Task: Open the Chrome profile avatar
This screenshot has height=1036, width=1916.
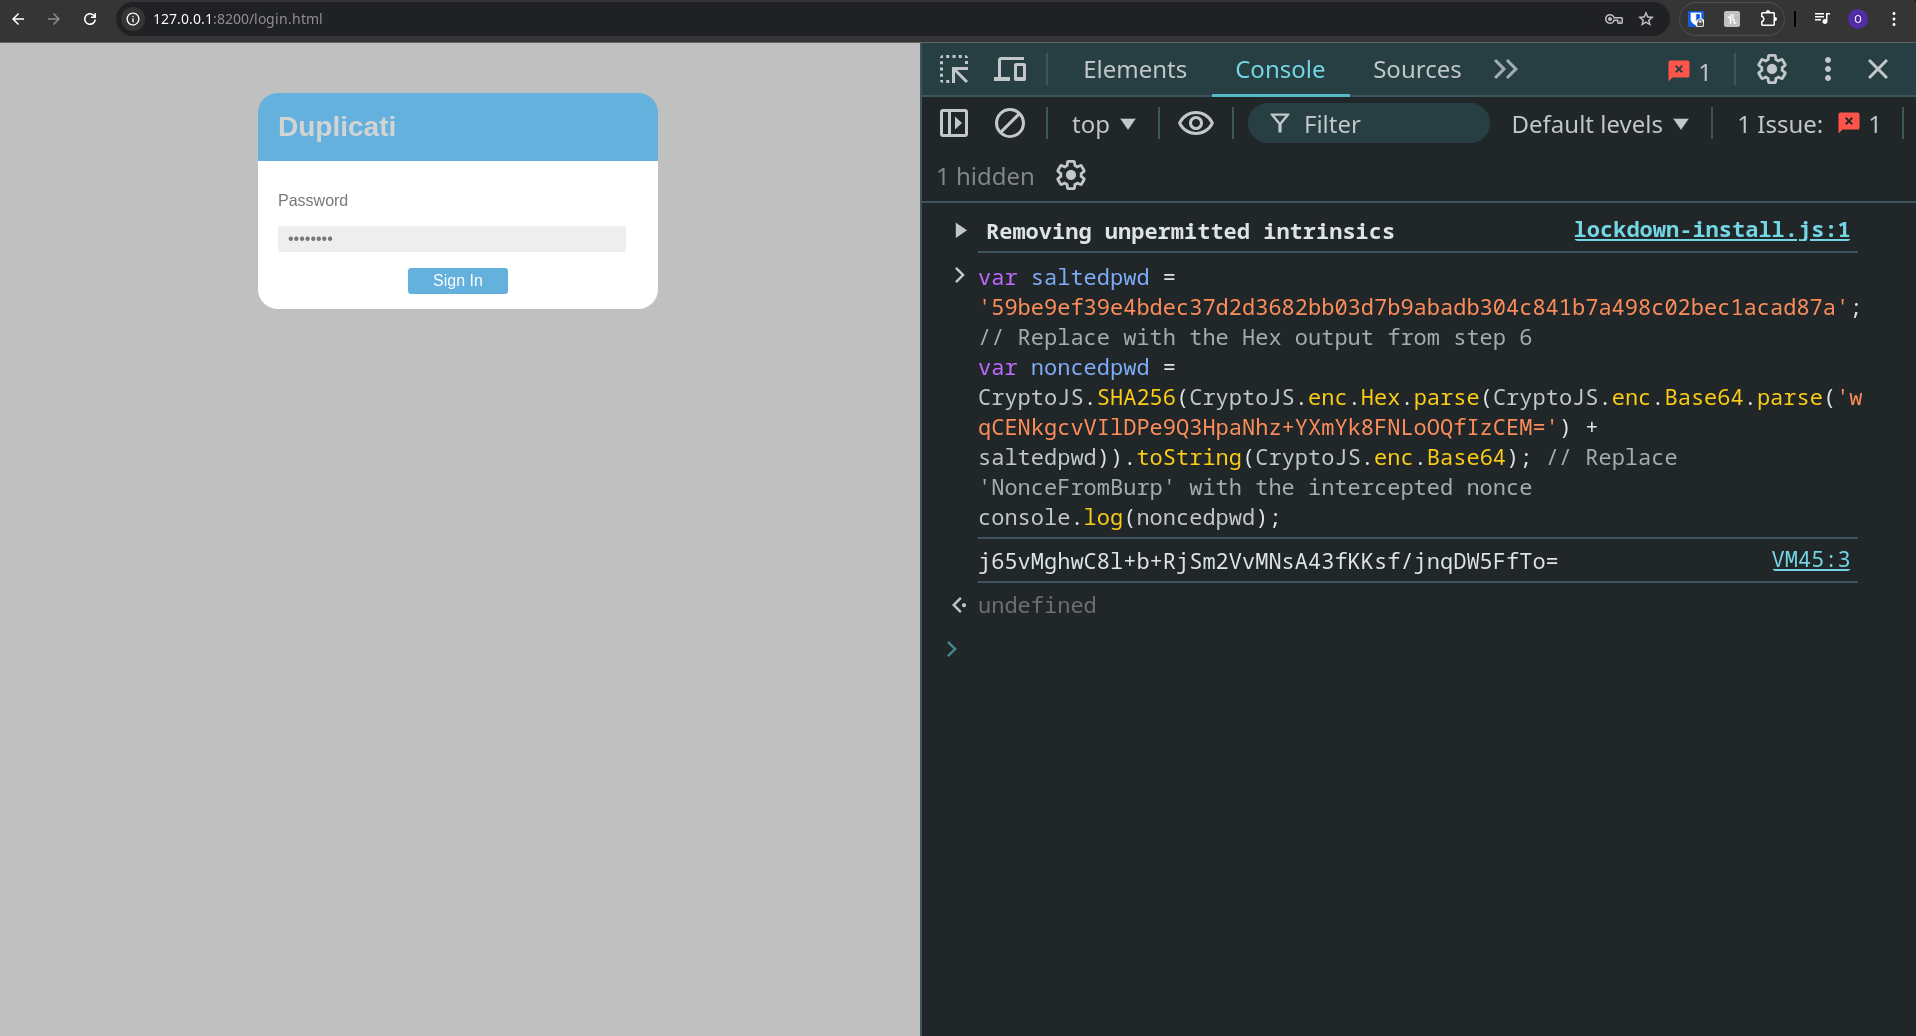Action: point(1858,19)
